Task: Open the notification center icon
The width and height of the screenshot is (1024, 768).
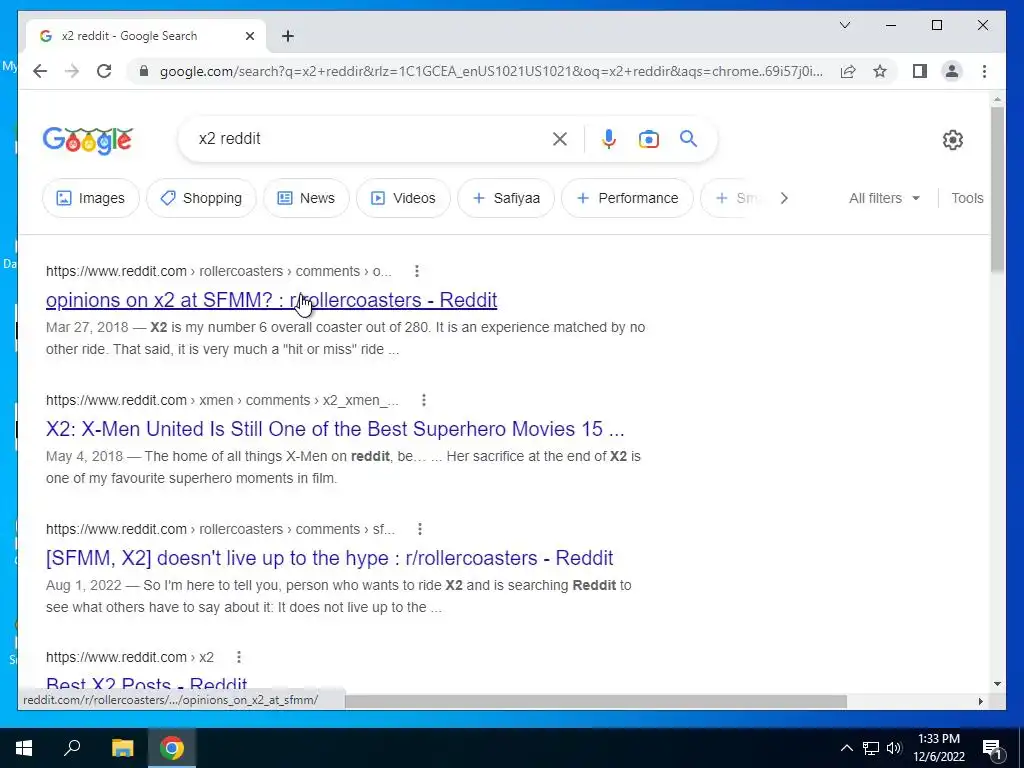Action: tap(992, 748)
